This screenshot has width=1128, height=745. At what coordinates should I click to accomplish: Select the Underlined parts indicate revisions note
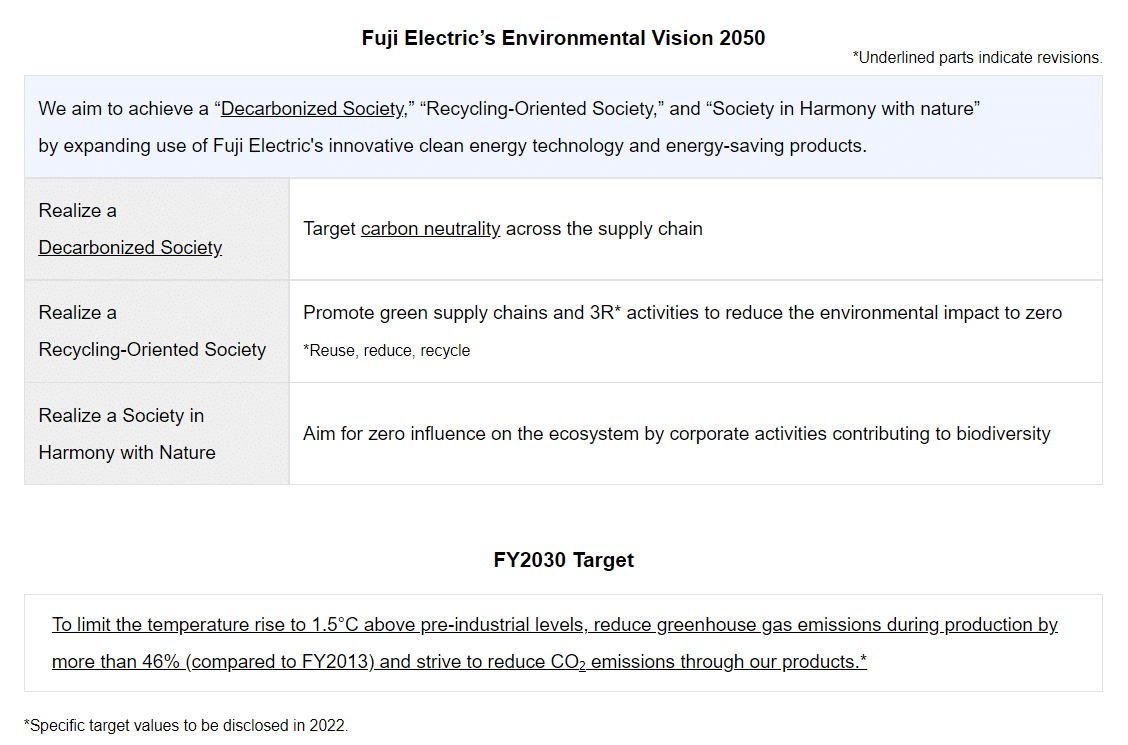click(977, 58)
